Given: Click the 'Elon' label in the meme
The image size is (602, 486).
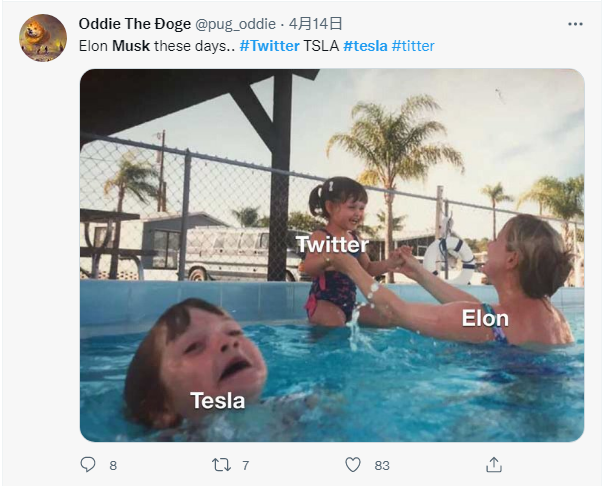Looking at the screenshot, I should click(484, 319).
